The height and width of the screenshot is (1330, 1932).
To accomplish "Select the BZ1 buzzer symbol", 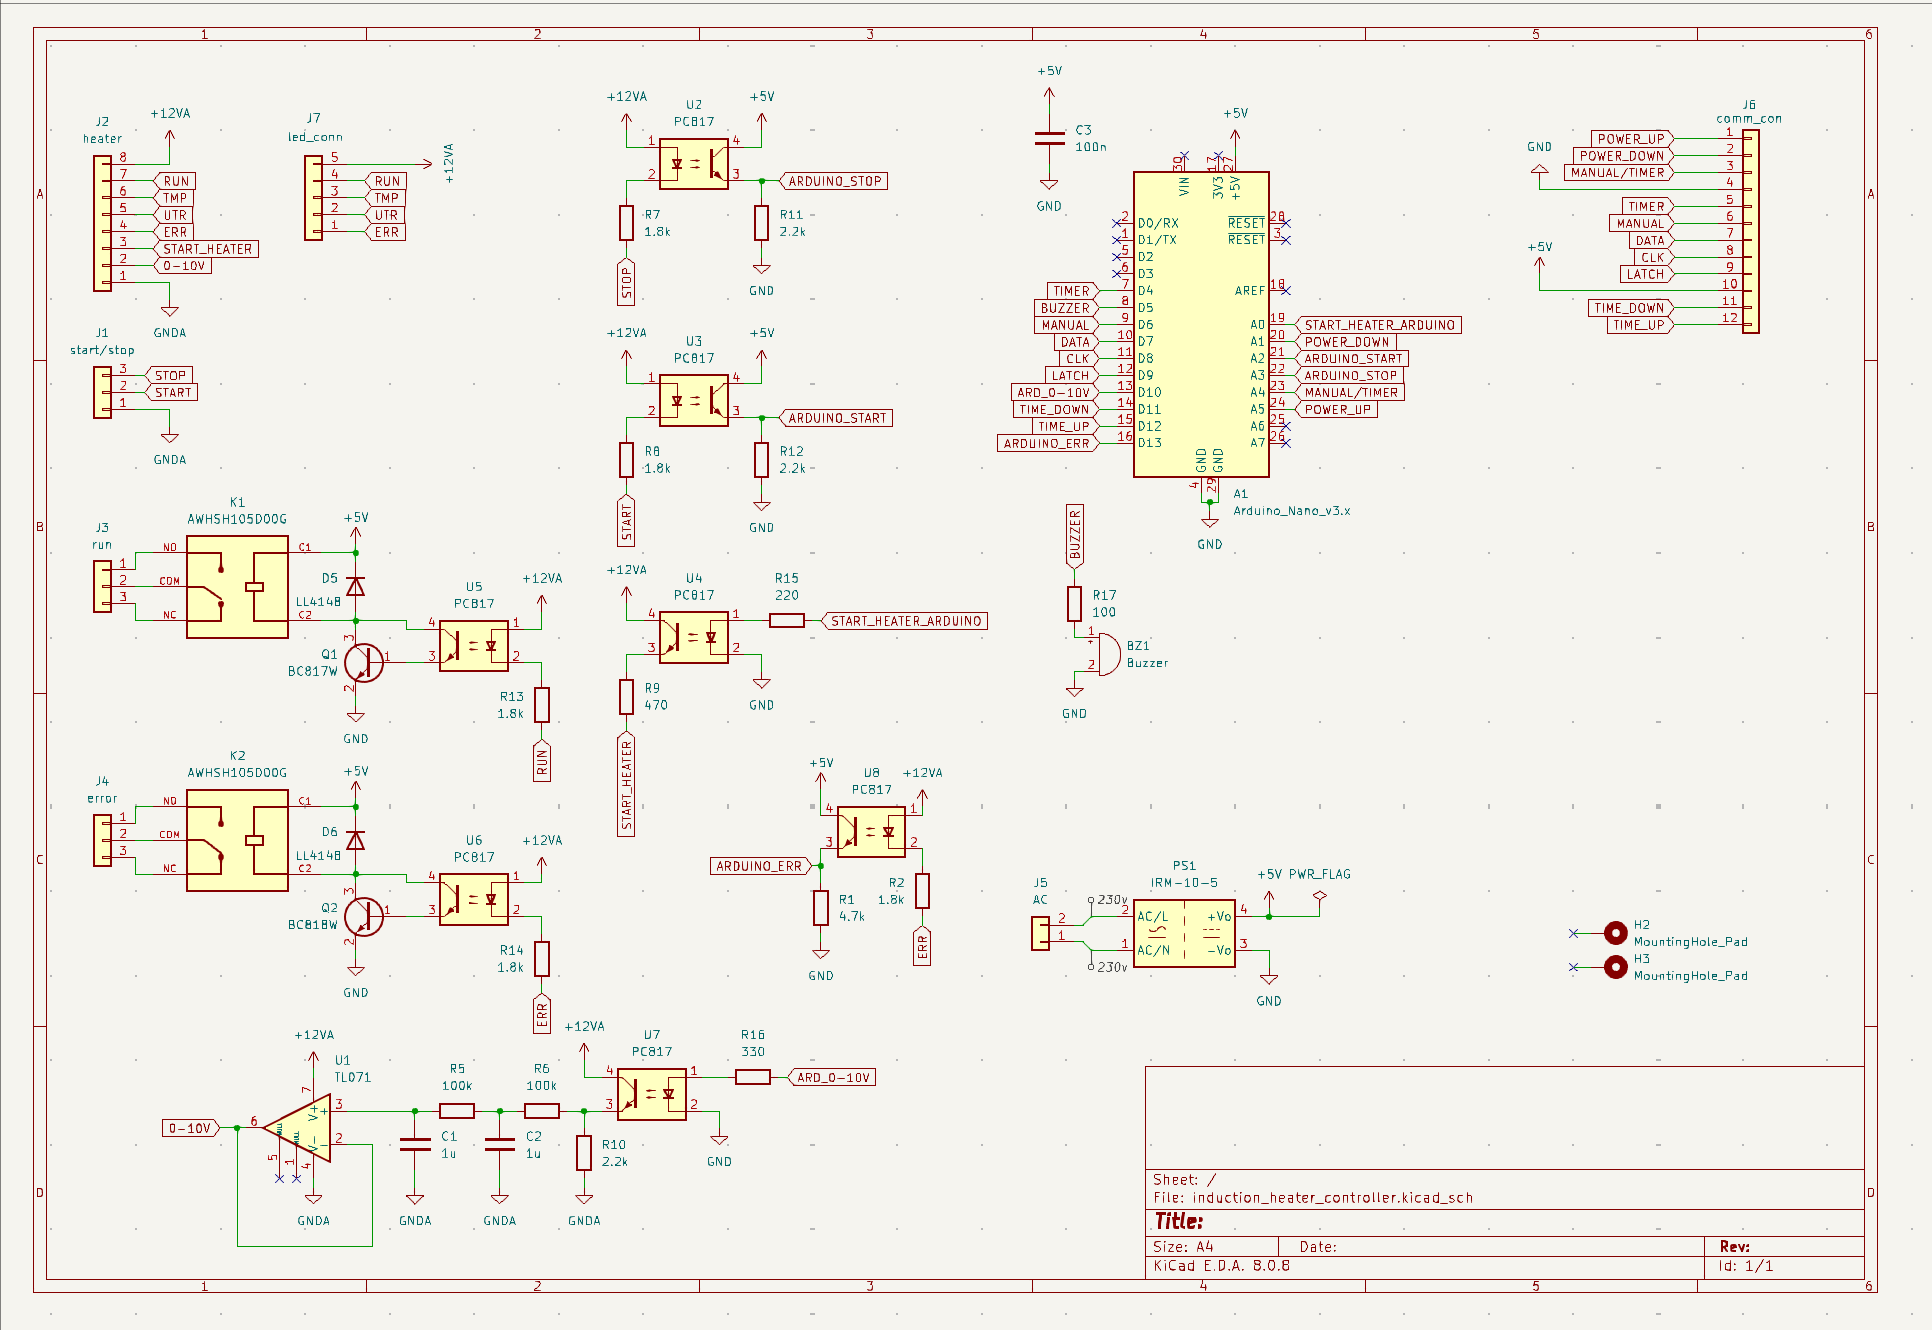I will click(x=1108, y=654).
